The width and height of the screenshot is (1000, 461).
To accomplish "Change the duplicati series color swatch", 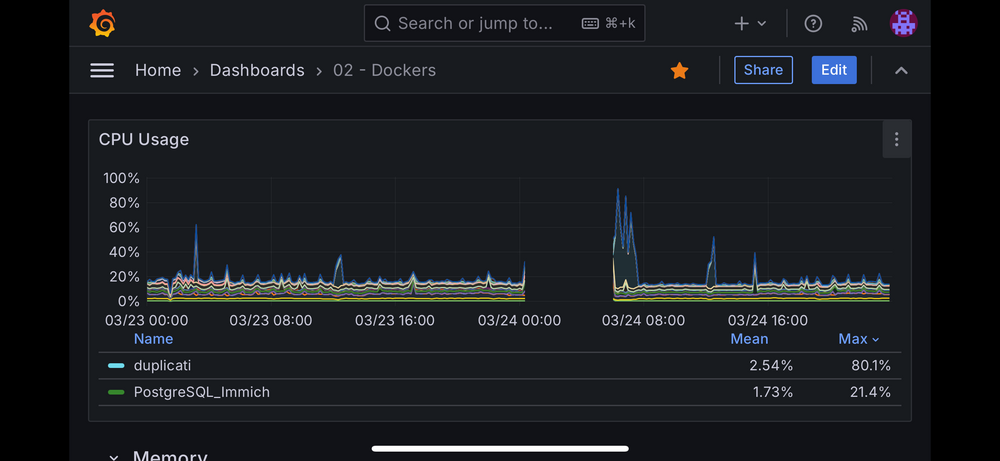I will pyautogui.click(x=116, y=365).
